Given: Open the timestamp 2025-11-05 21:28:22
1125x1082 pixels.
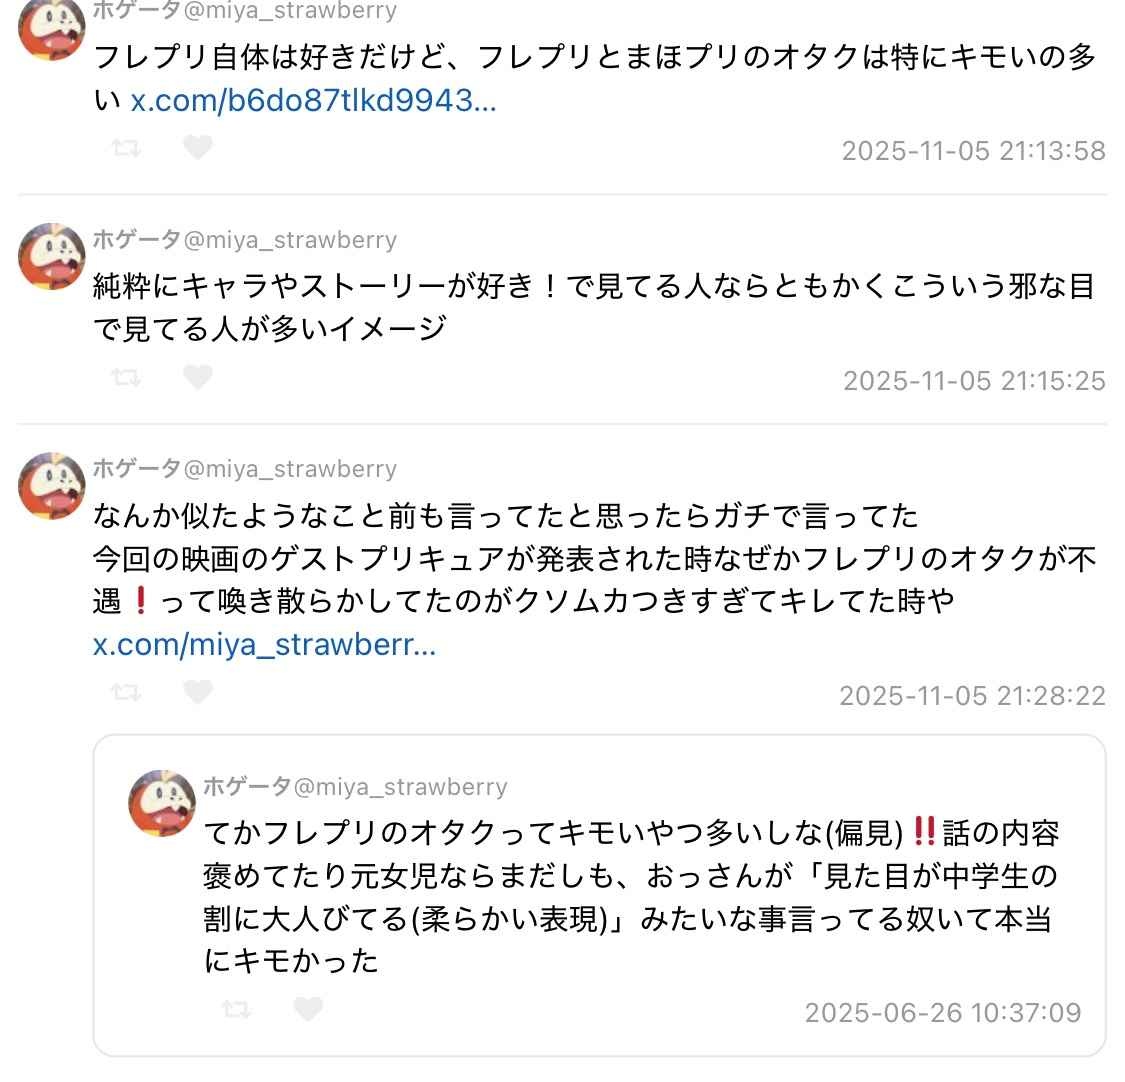Looking at the screenshot, I should (972, 695).
